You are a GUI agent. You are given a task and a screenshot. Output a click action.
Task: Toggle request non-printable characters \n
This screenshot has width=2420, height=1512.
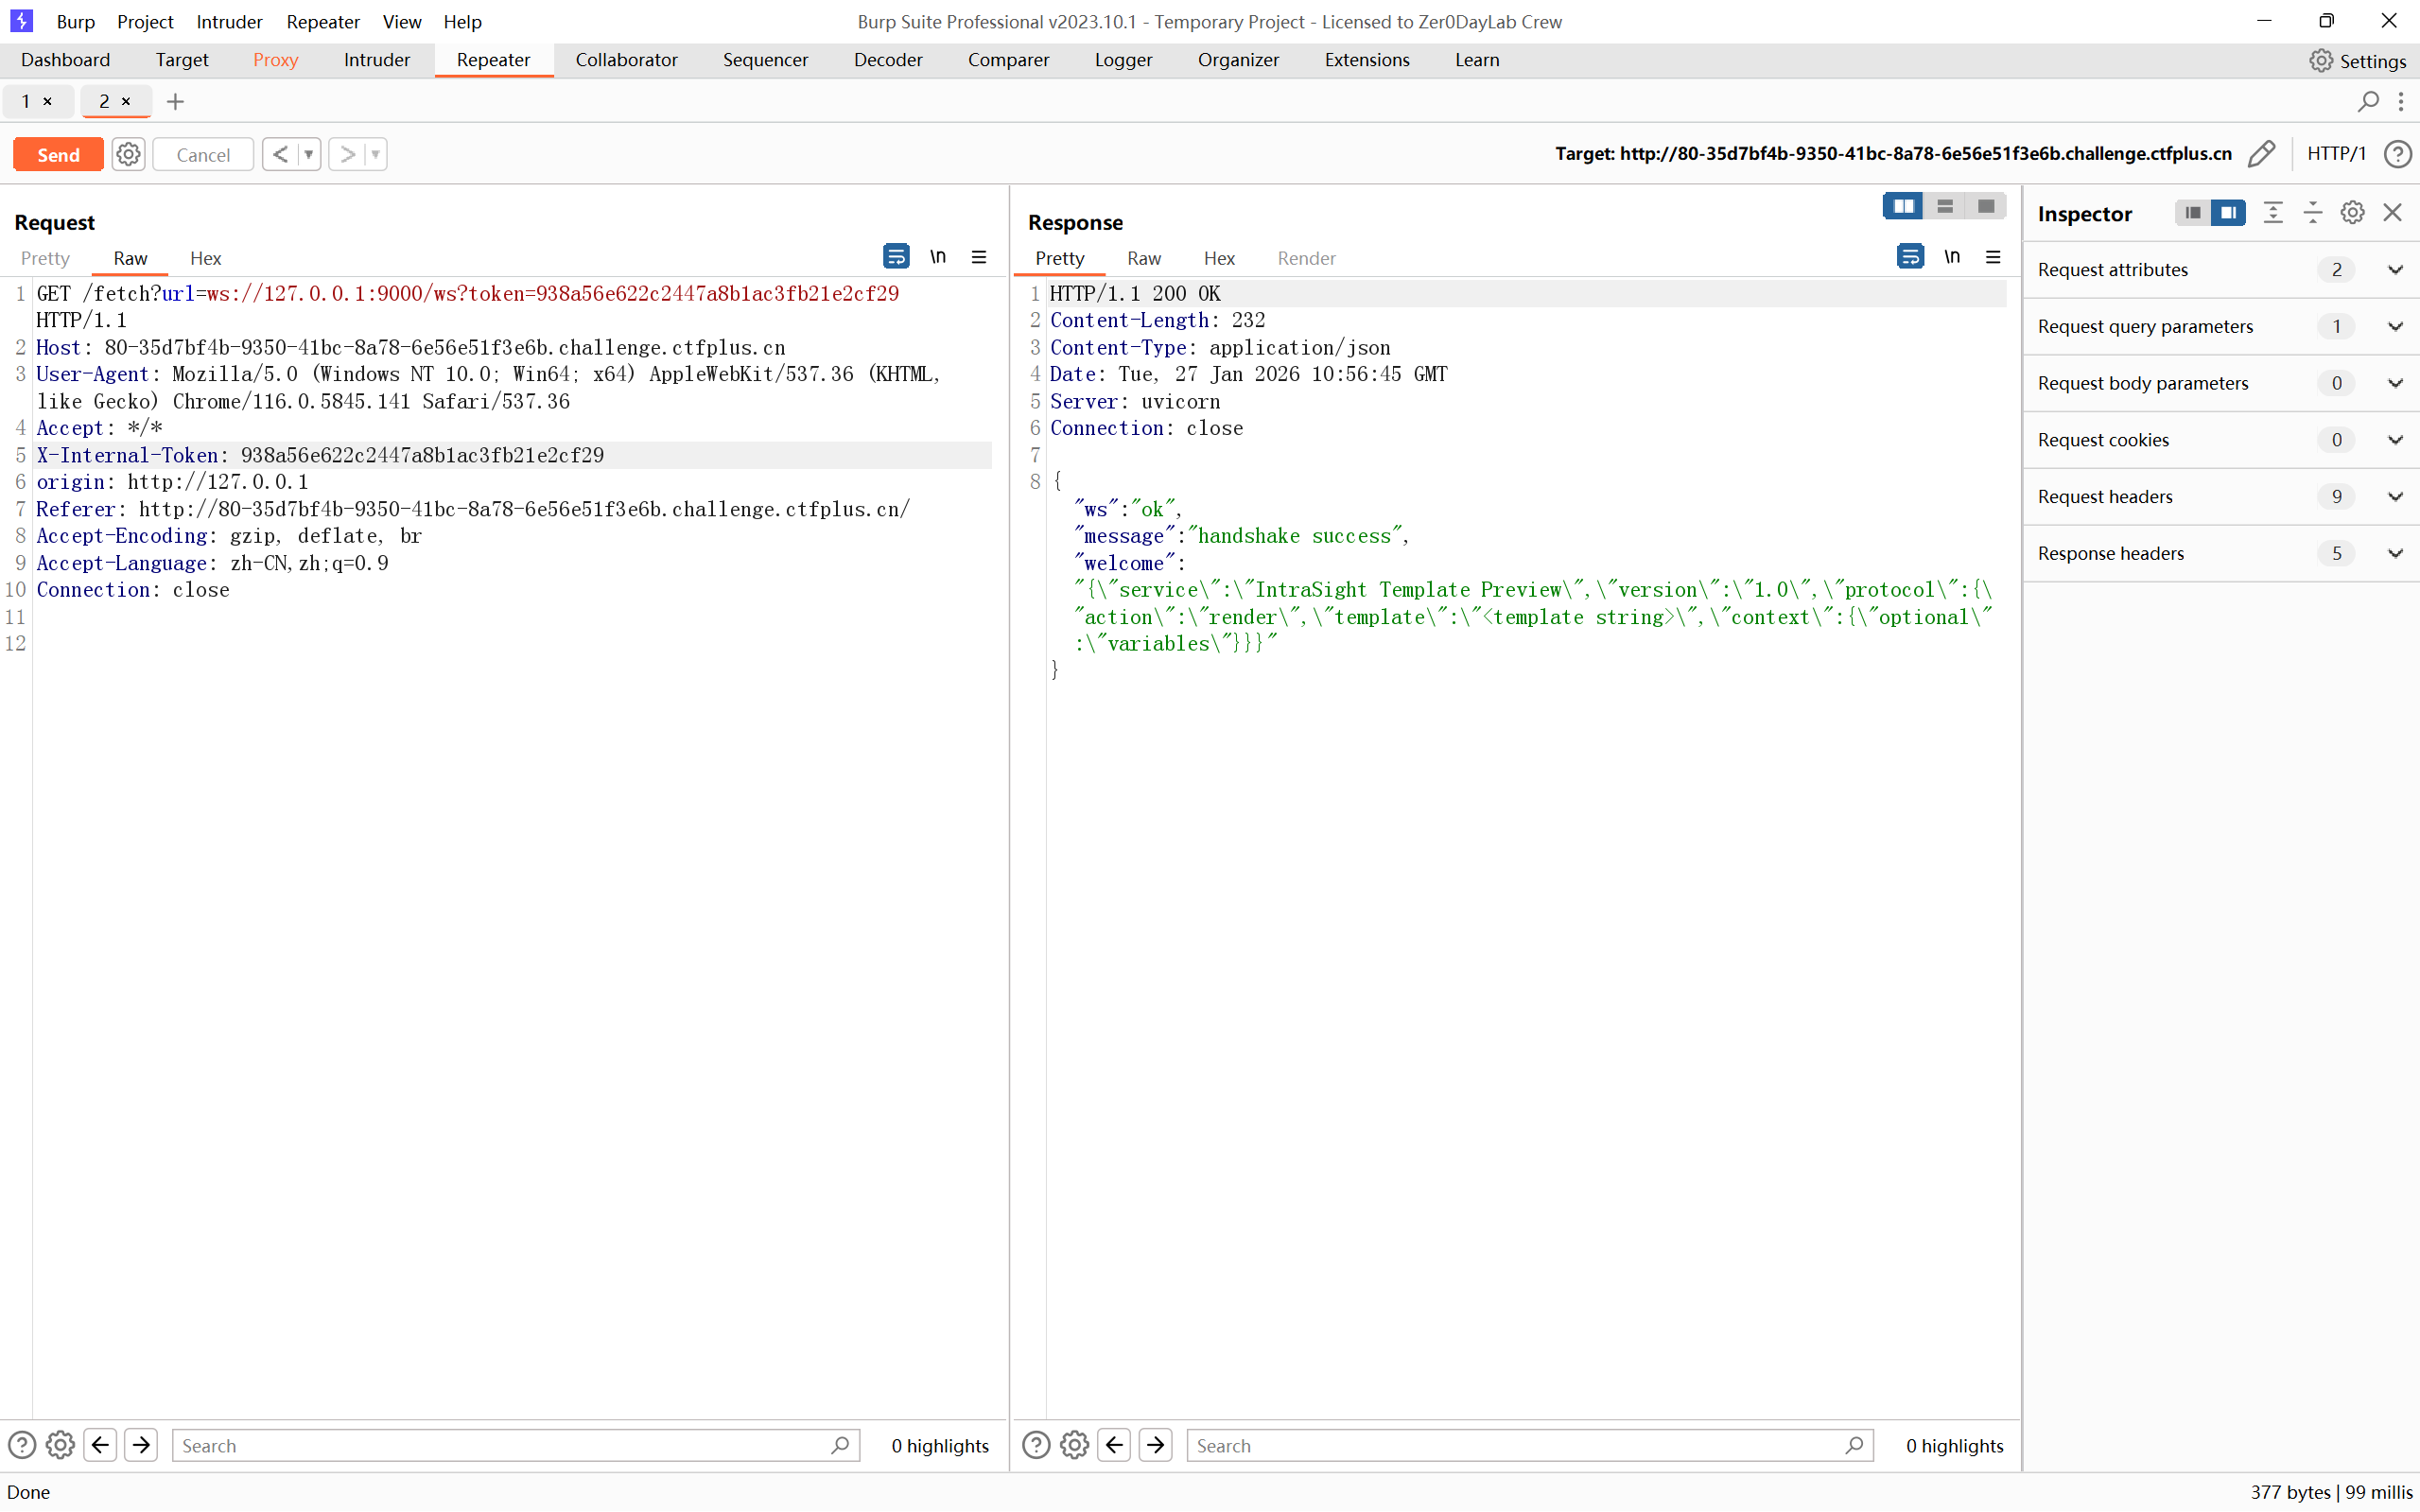point(938,257)
